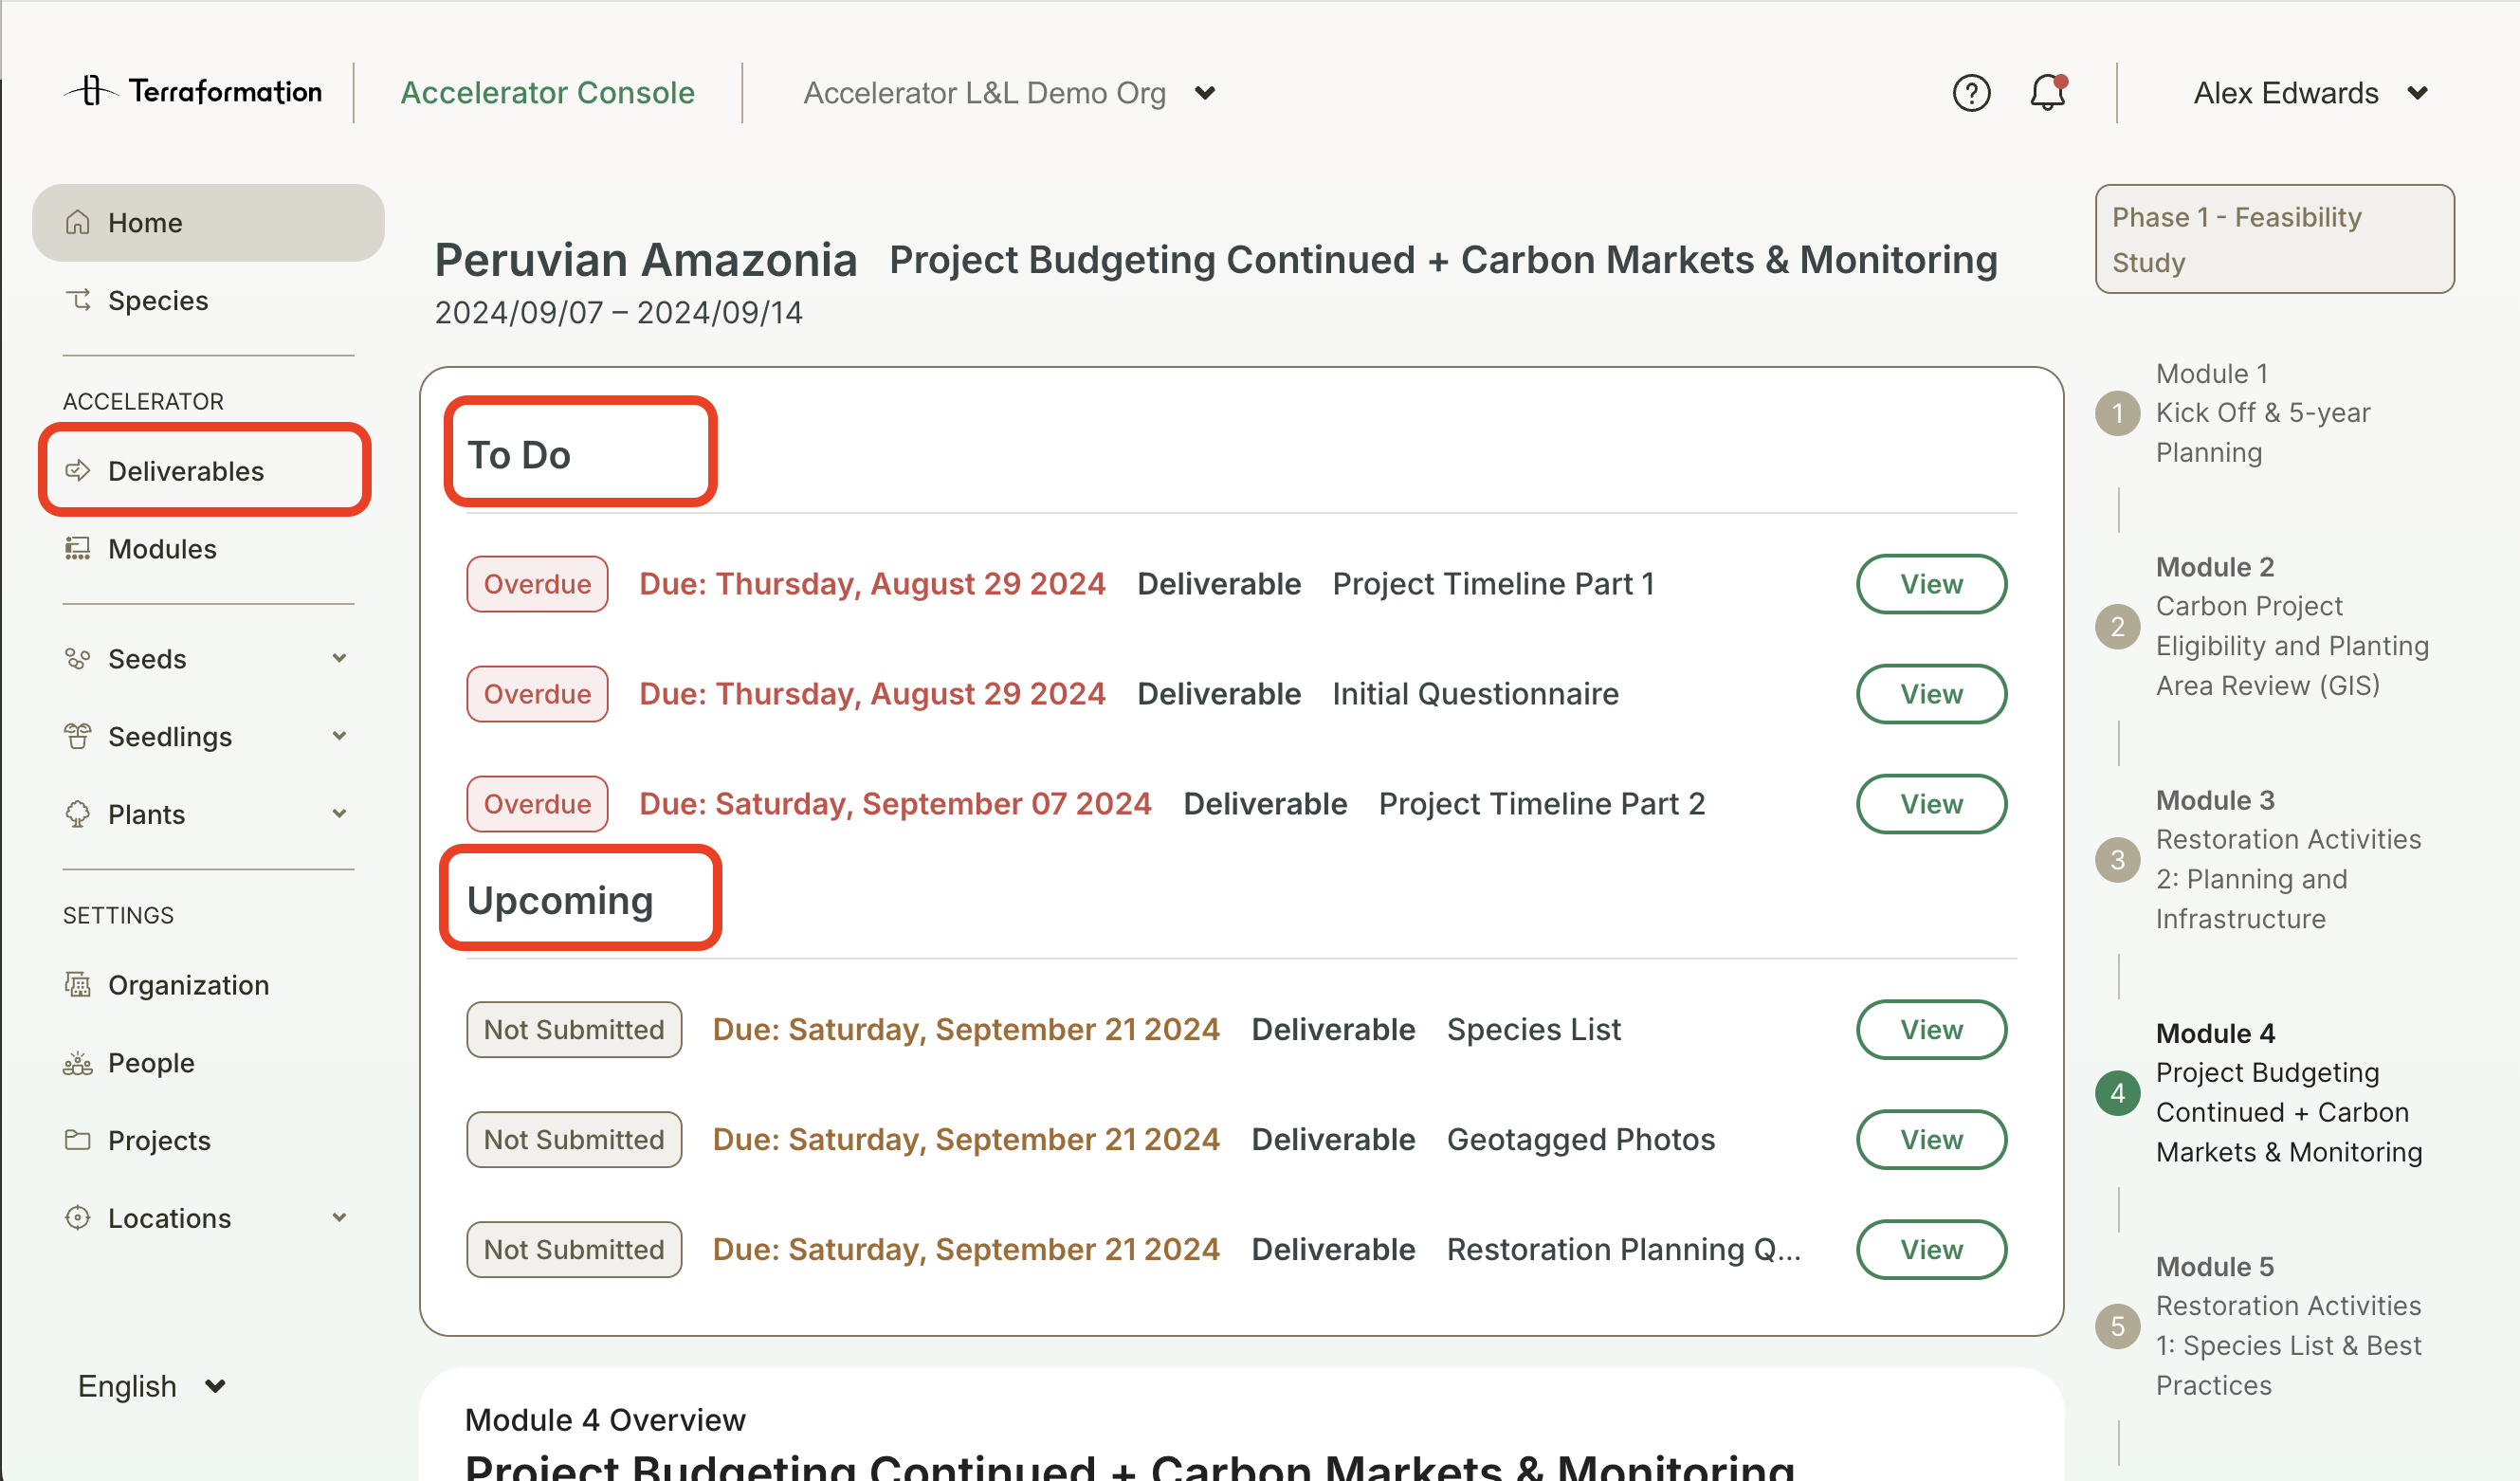Image resolution: width=2520 pixels, height=1481 pixels.
Task: Click Not Submitted badge for Species List
Action: tap(574, 1029)
